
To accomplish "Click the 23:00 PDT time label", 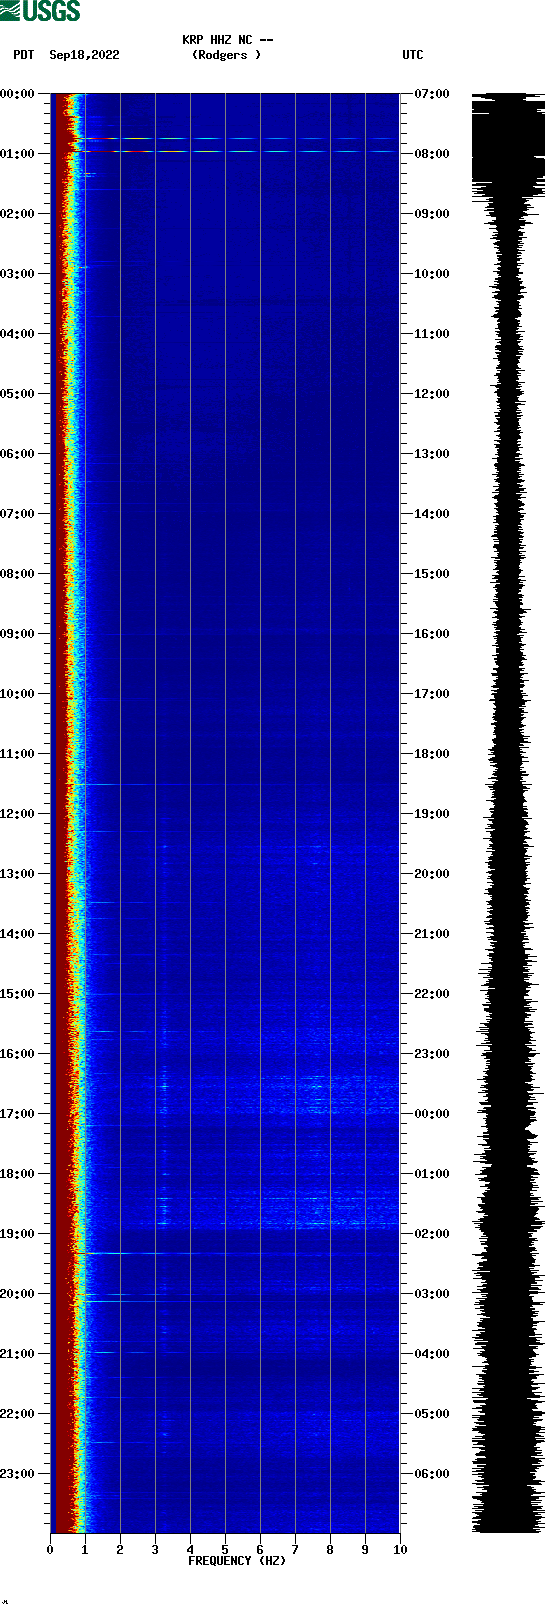I will [18, 1474].
